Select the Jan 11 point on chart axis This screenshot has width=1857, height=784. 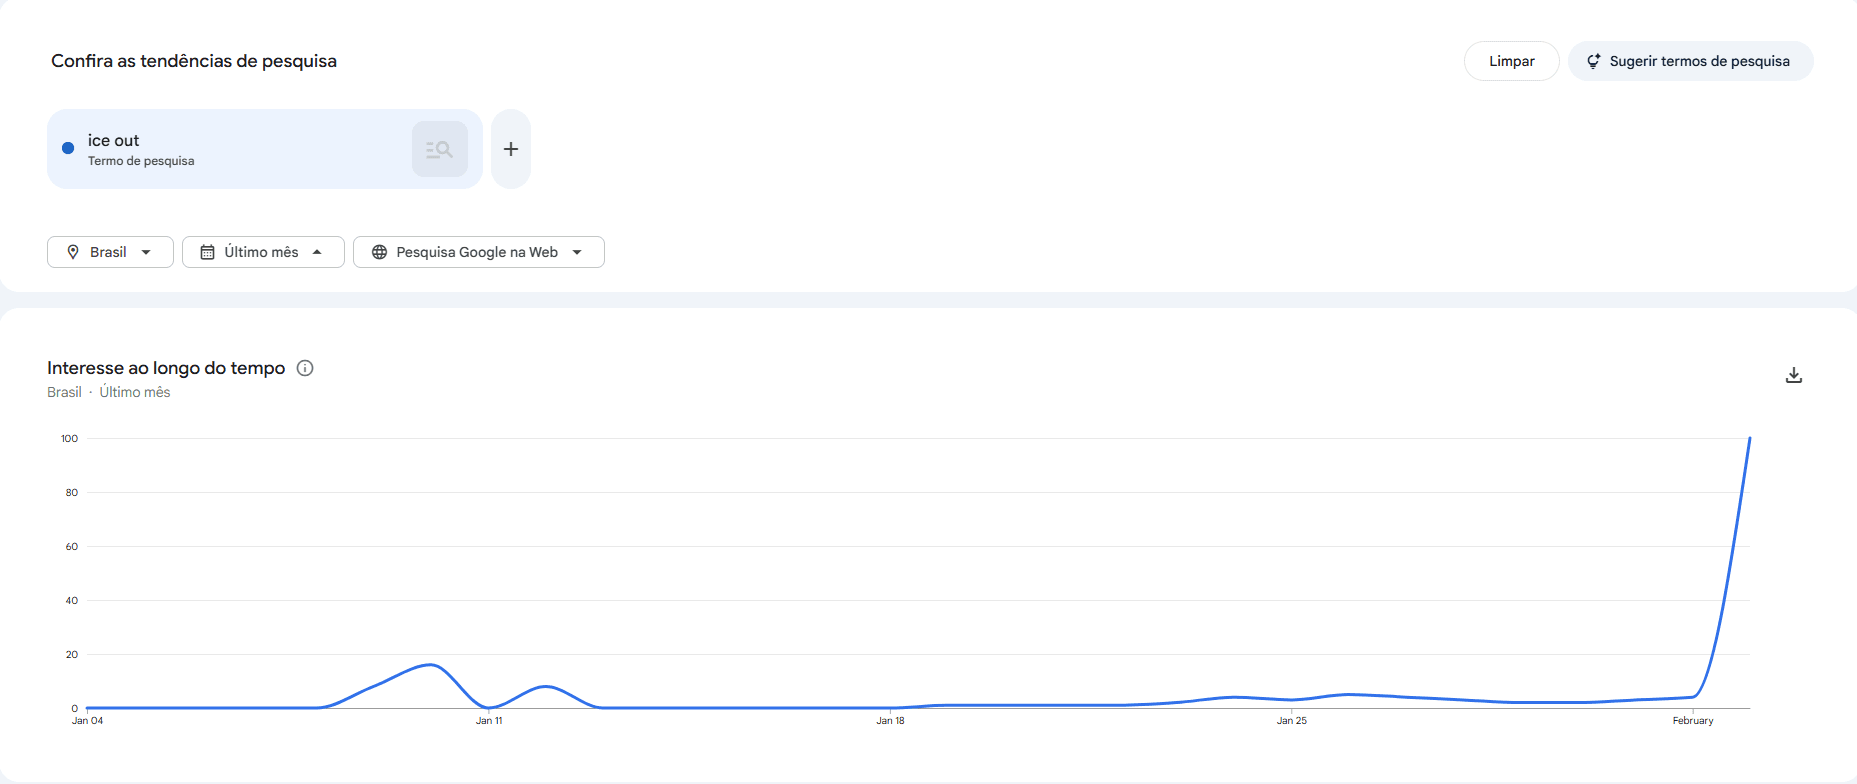(x=489, y=720)
